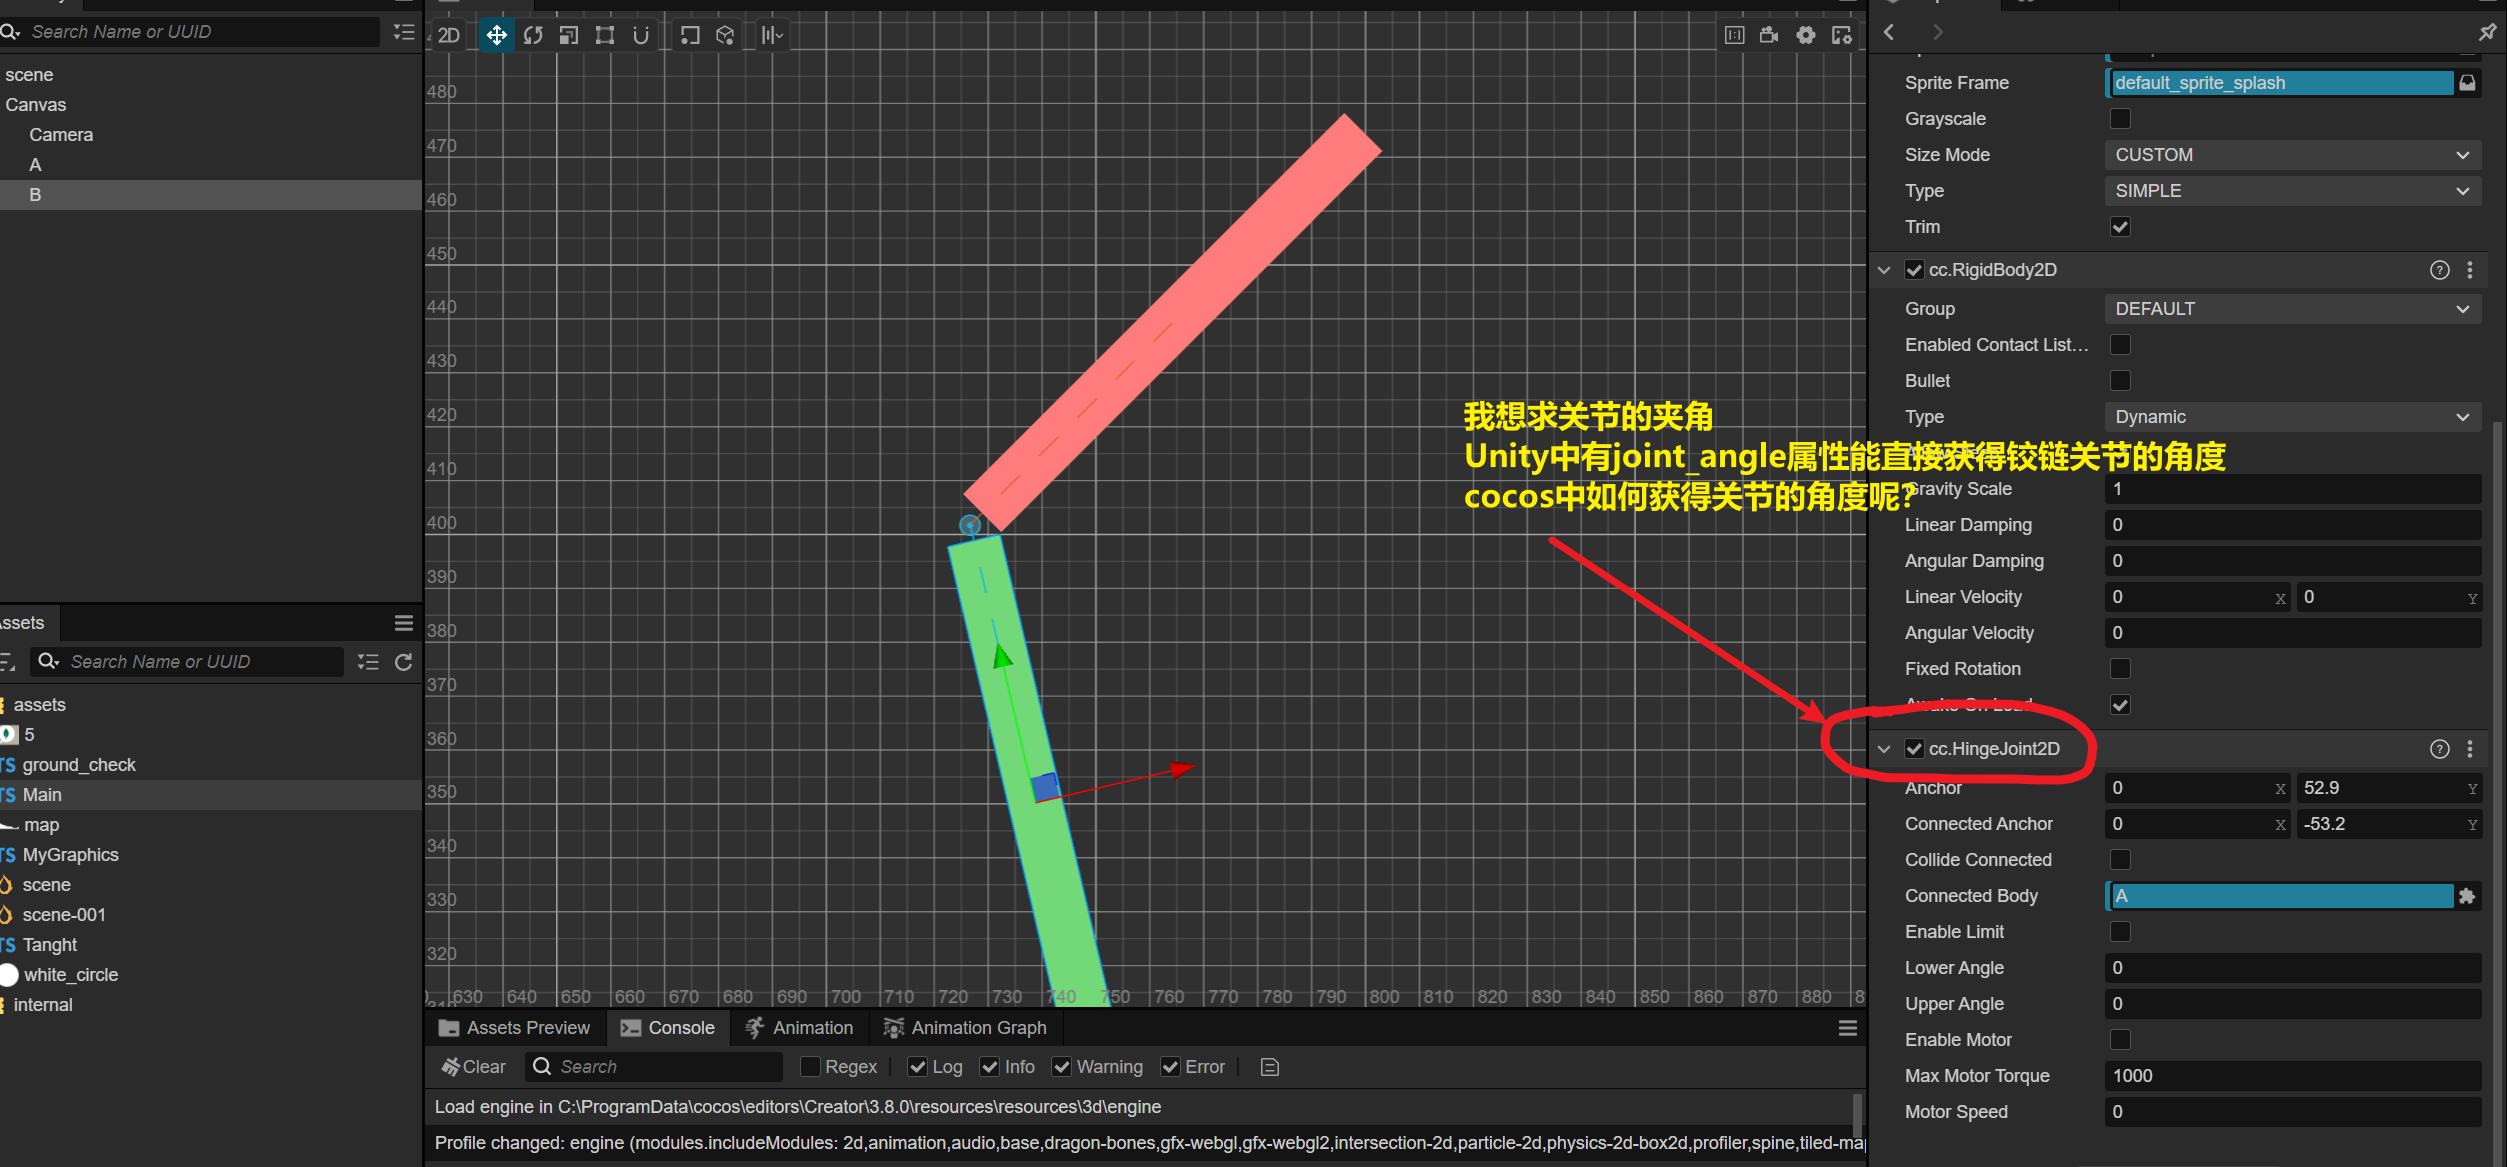This screenshot has height=1167, width=2507.
Task: Open scene camera settings icon
Action: click(x=1769, y=36)
